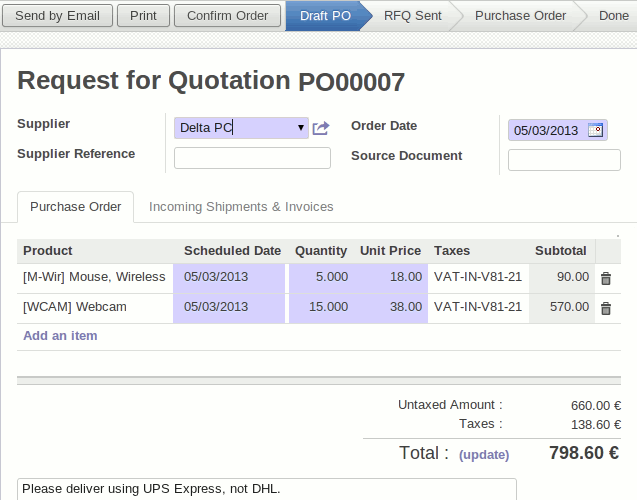637x500 pixels.
Task: Click Send by Email button
Action: point(58,16)
